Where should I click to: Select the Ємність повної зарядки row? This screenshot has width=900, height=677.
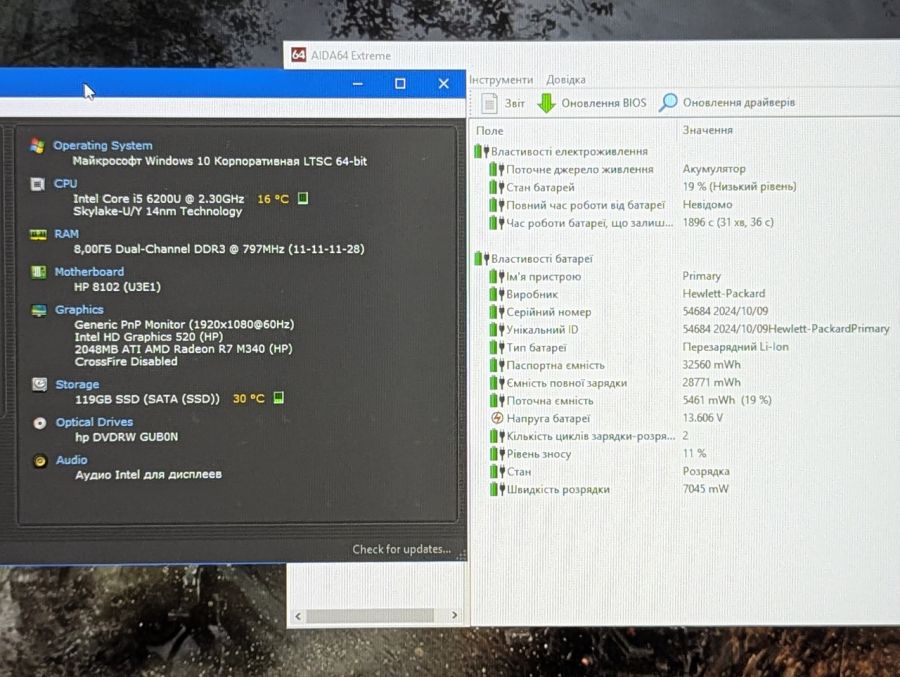pyautogui.click(x=558, y=383)
